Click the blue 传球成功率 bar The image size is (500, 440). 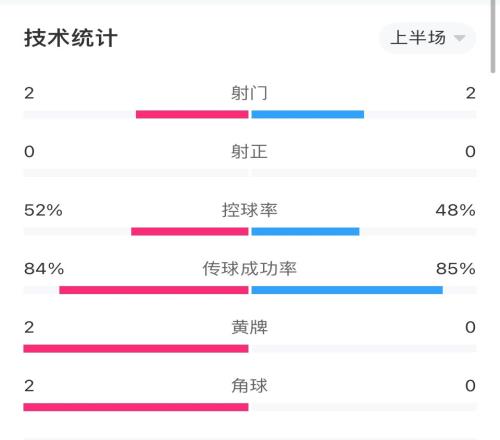click(347, 290)
